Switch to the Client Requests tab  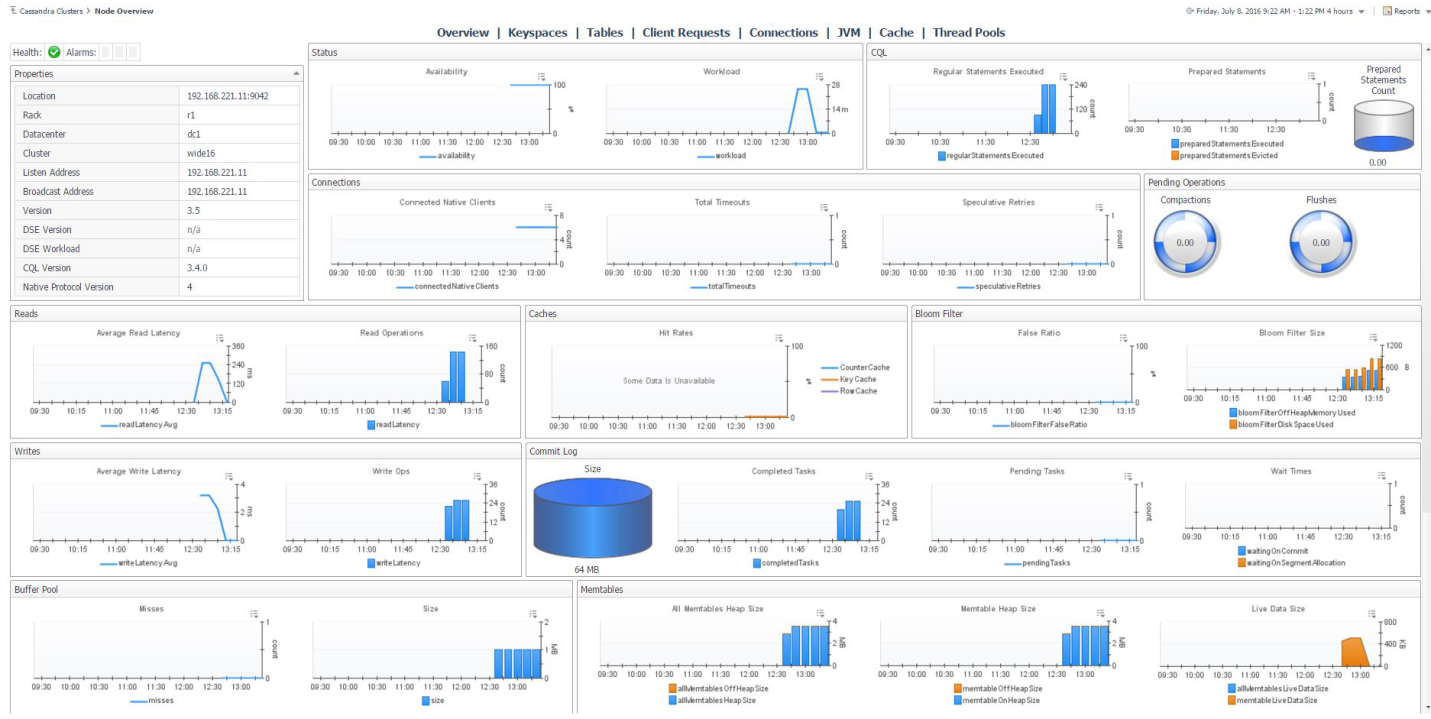[686, 33]
